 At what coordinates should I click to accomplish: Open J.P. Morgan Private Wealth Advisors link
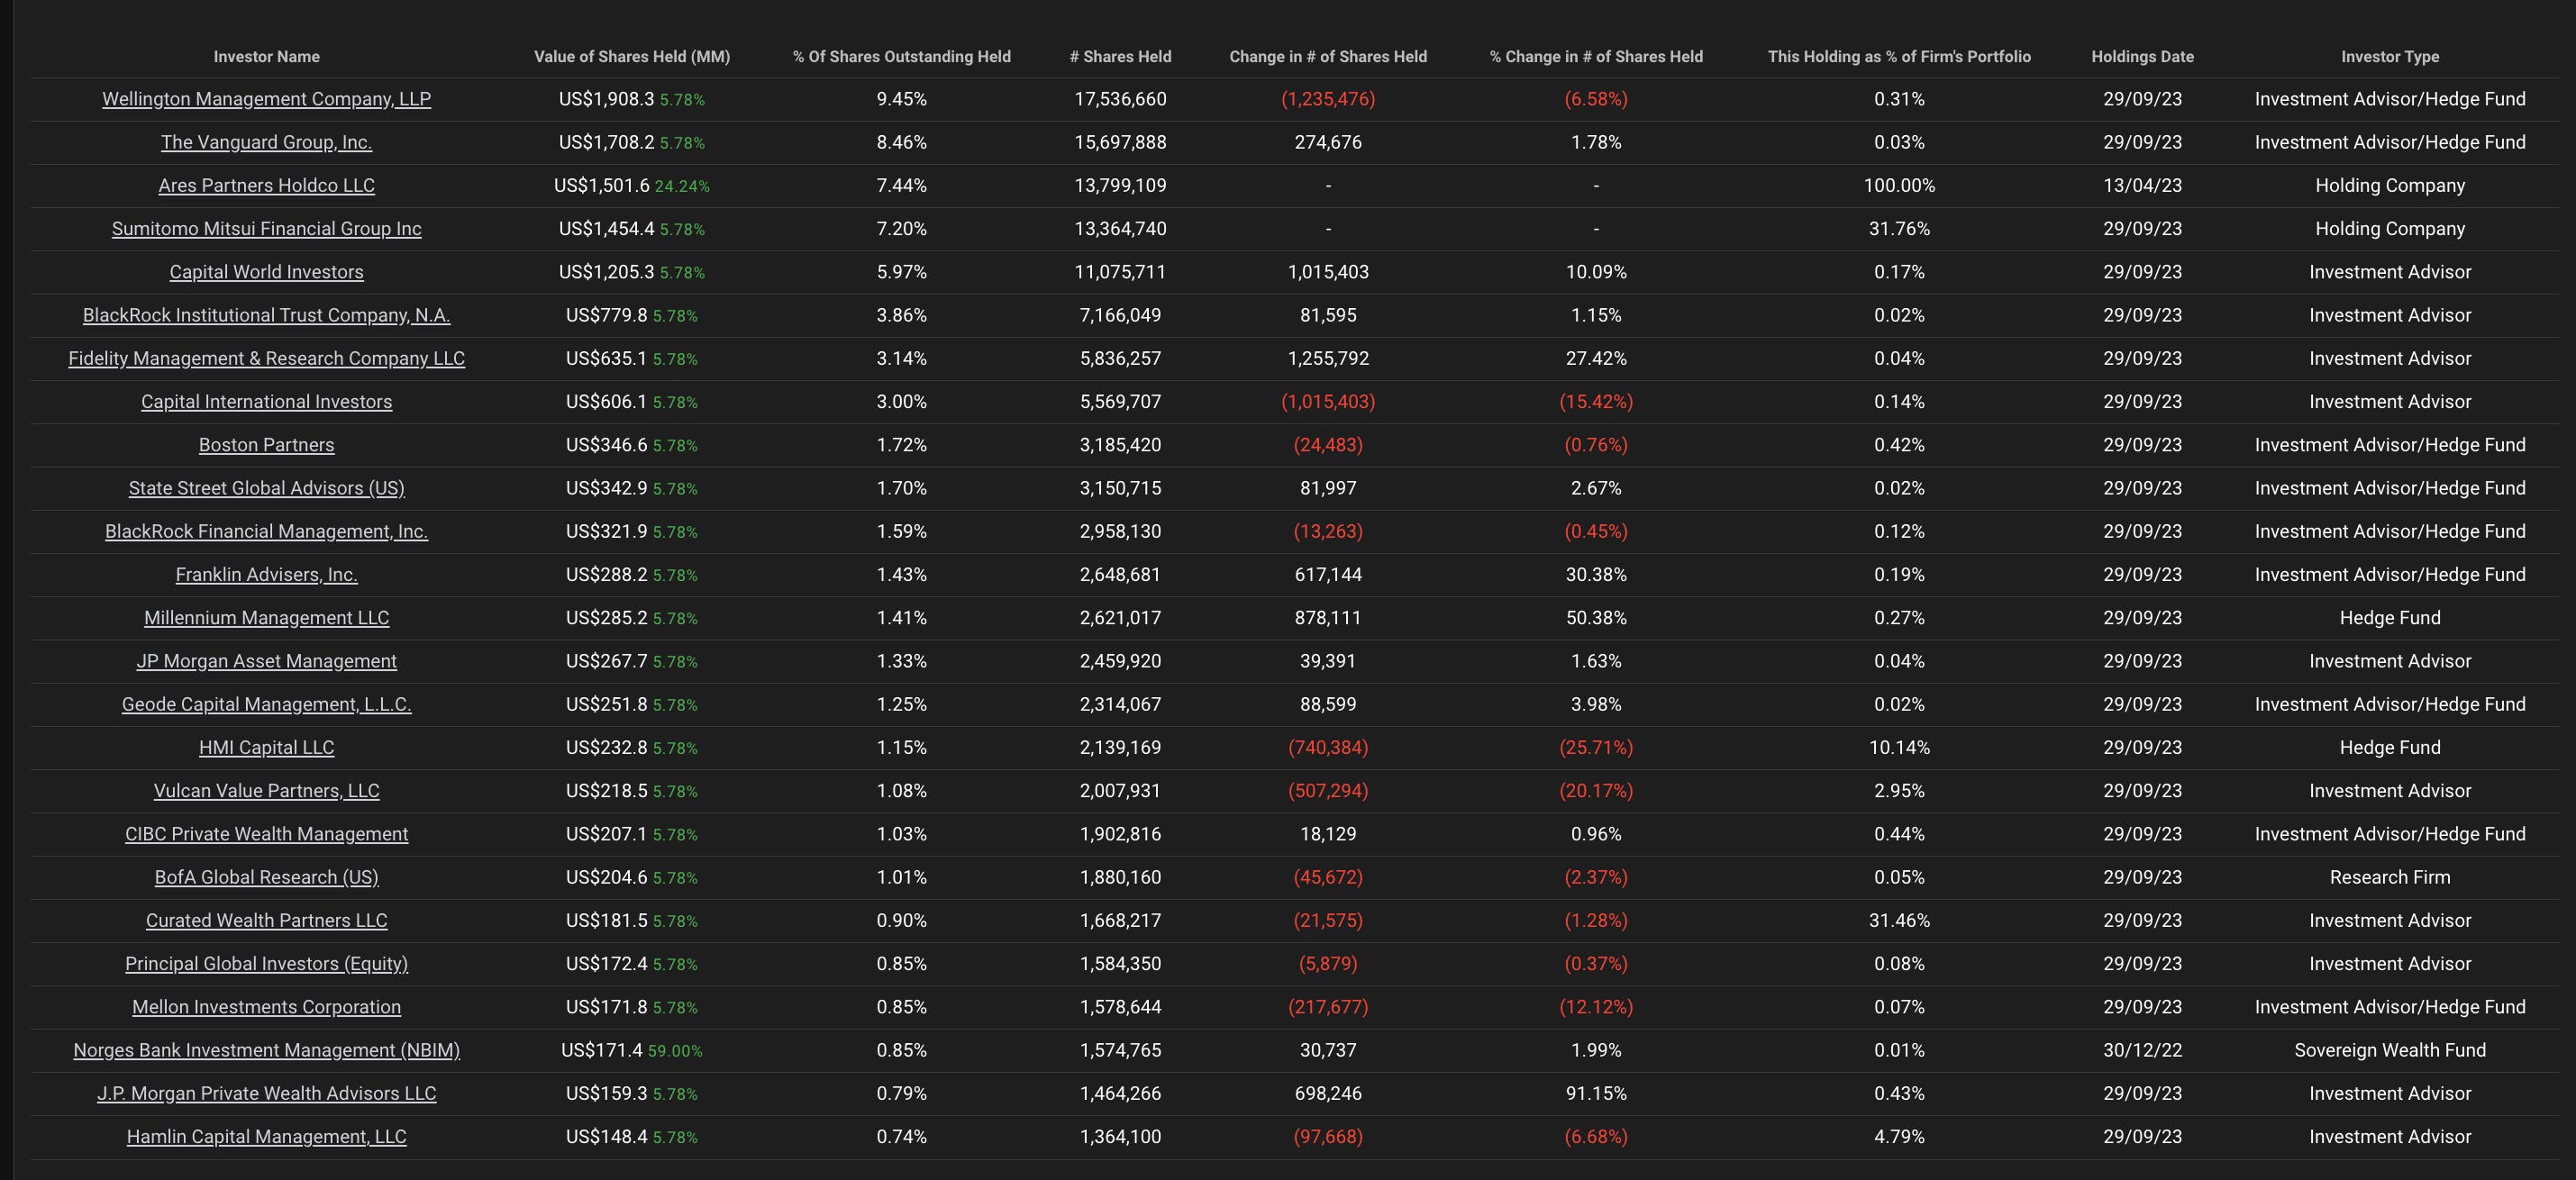(x=266, y=1093)
